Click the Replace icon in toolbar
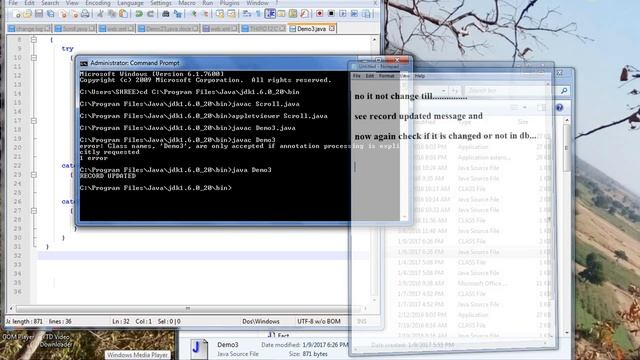Viewport: 640px width, 360px height. (178, 14)
